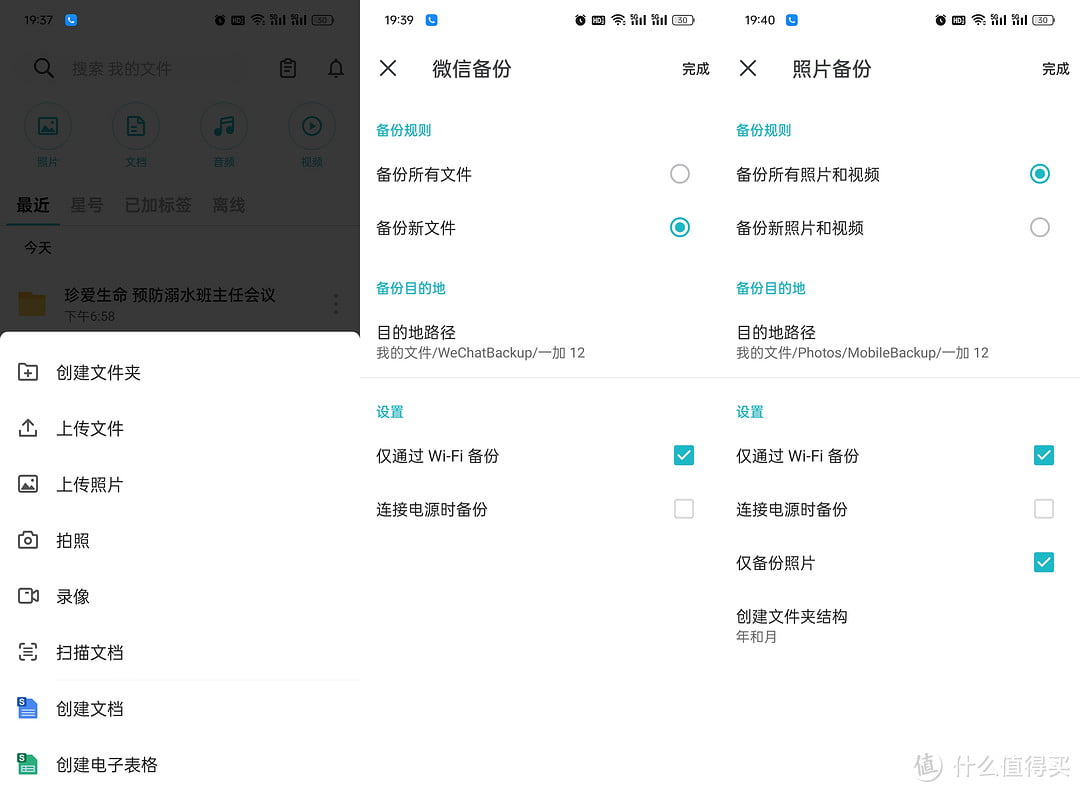Open the 照片 category icon
This screenshot has width=1080, height=792.
coord(47,125)
